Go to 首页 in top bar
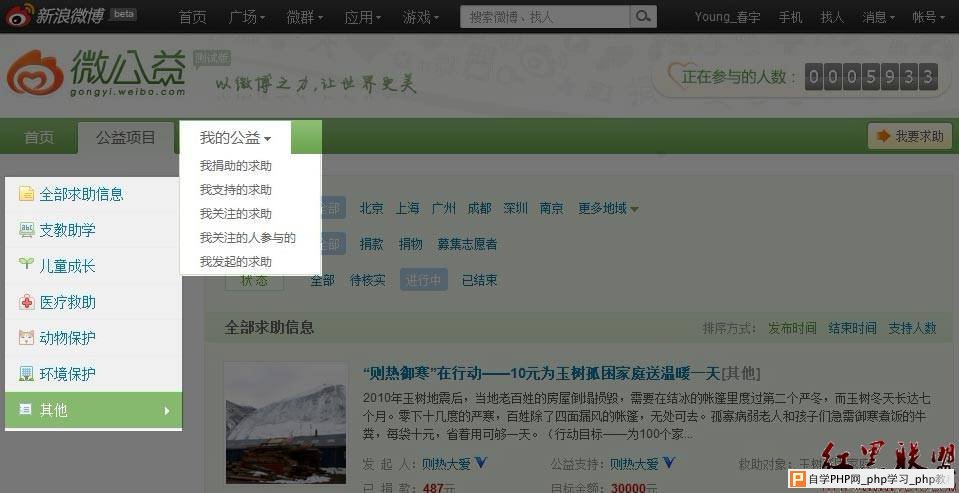This screenshot has width=959, height=493. pyautogui.click(x=193, y=17)
